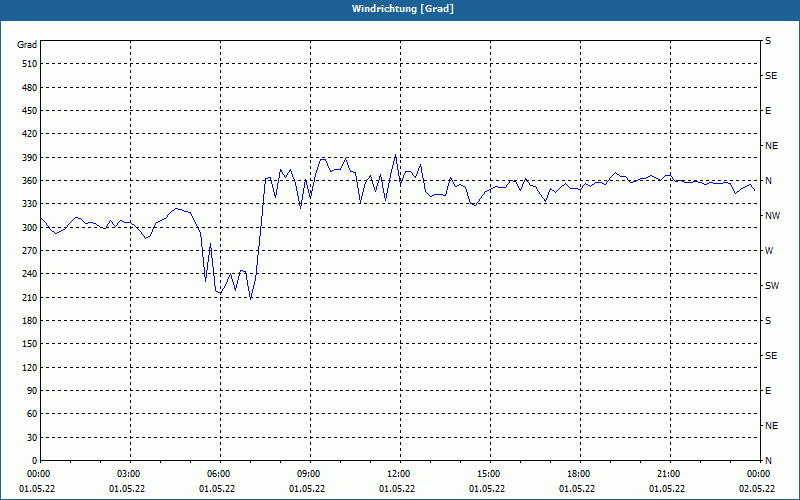
Task: Click the 420 tick label on the degree axis
Action: 29,134
